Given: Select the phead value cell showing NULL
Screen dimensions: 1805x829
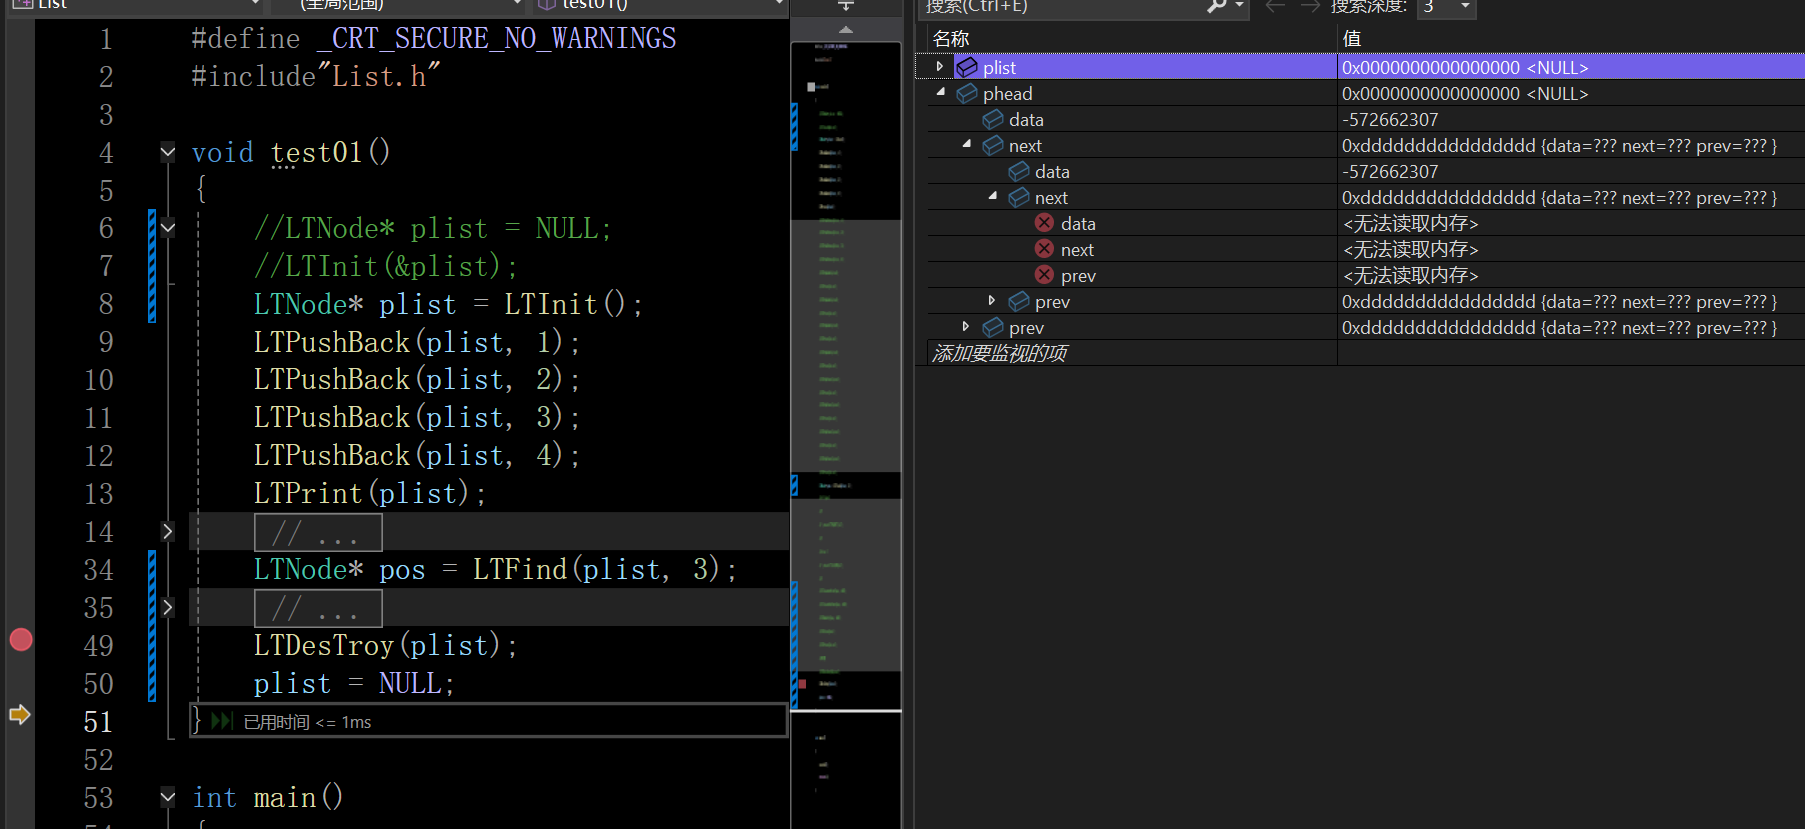Looking at the screenshot, I should click(x=1570, y=93).
